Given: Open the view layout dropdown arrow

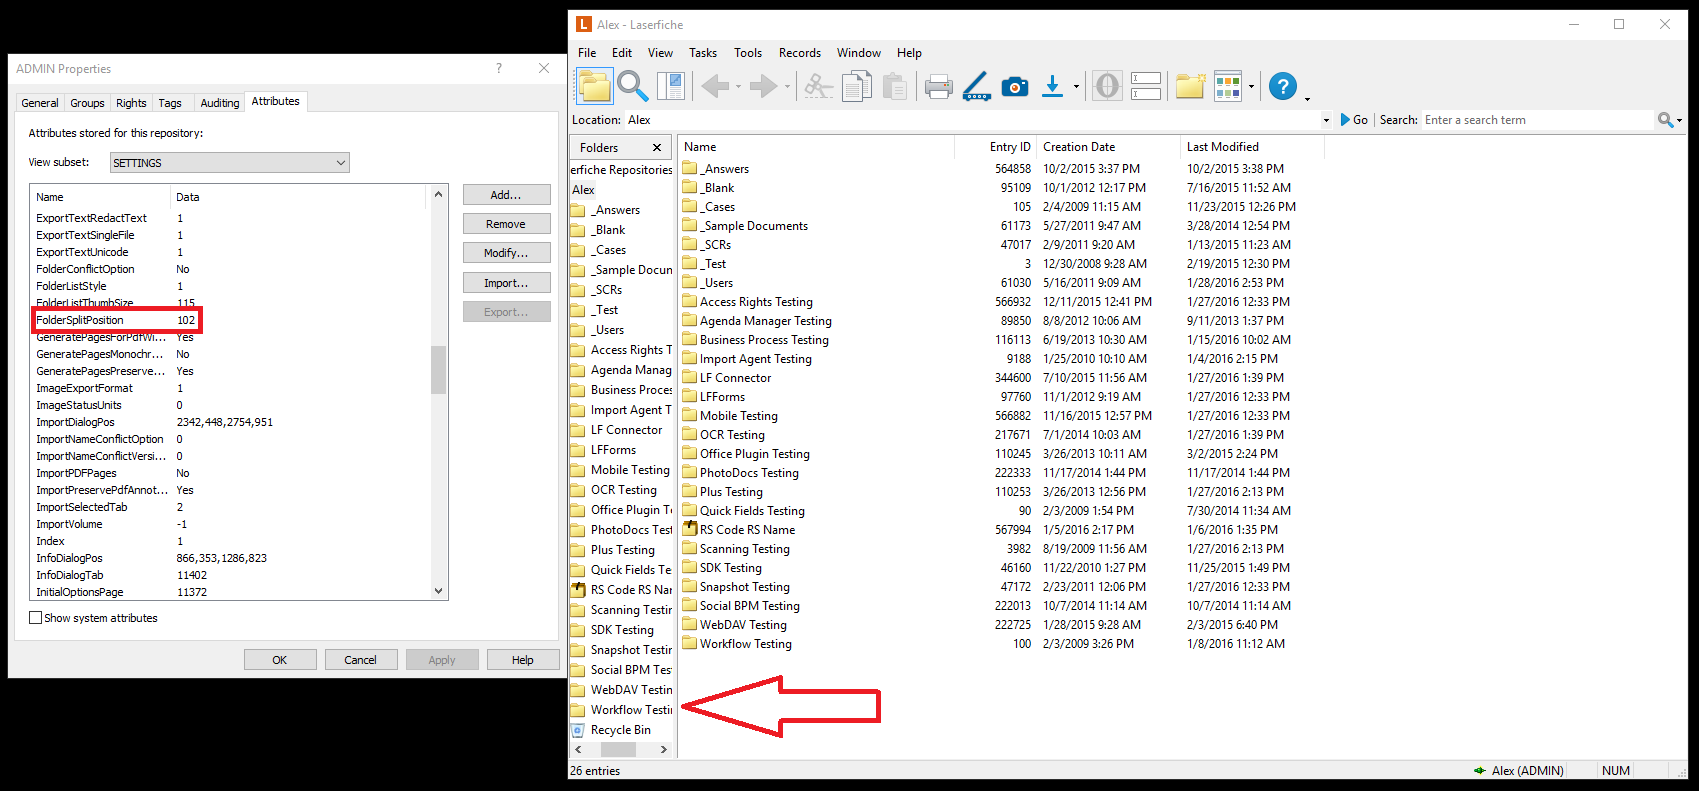Looking at the screenshot, I should pos(1251,87).
